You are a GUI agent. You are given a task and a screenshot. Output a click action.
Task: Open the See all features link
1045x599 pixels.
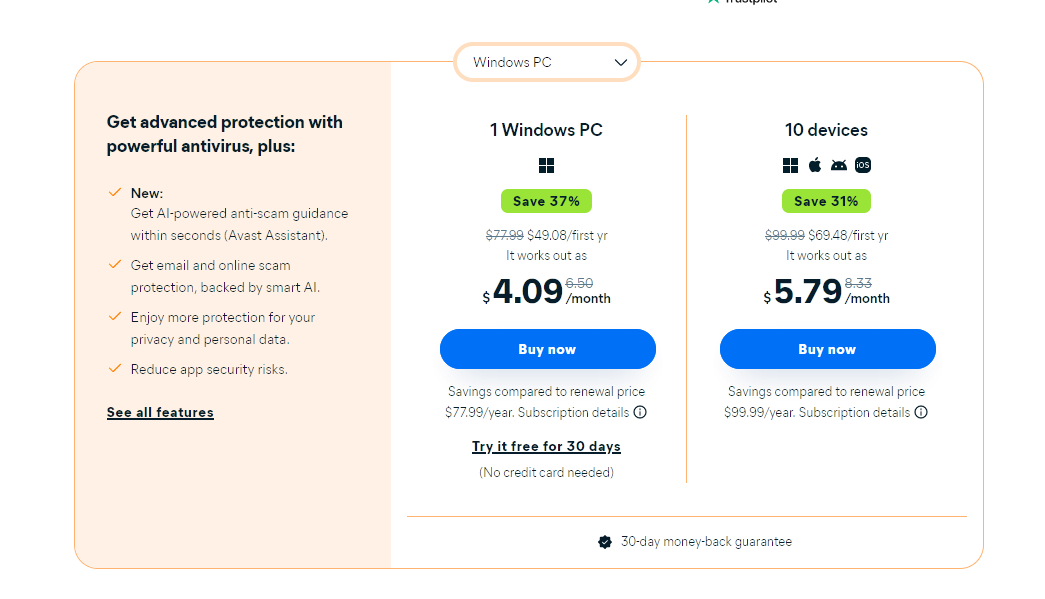coord(160,412)
